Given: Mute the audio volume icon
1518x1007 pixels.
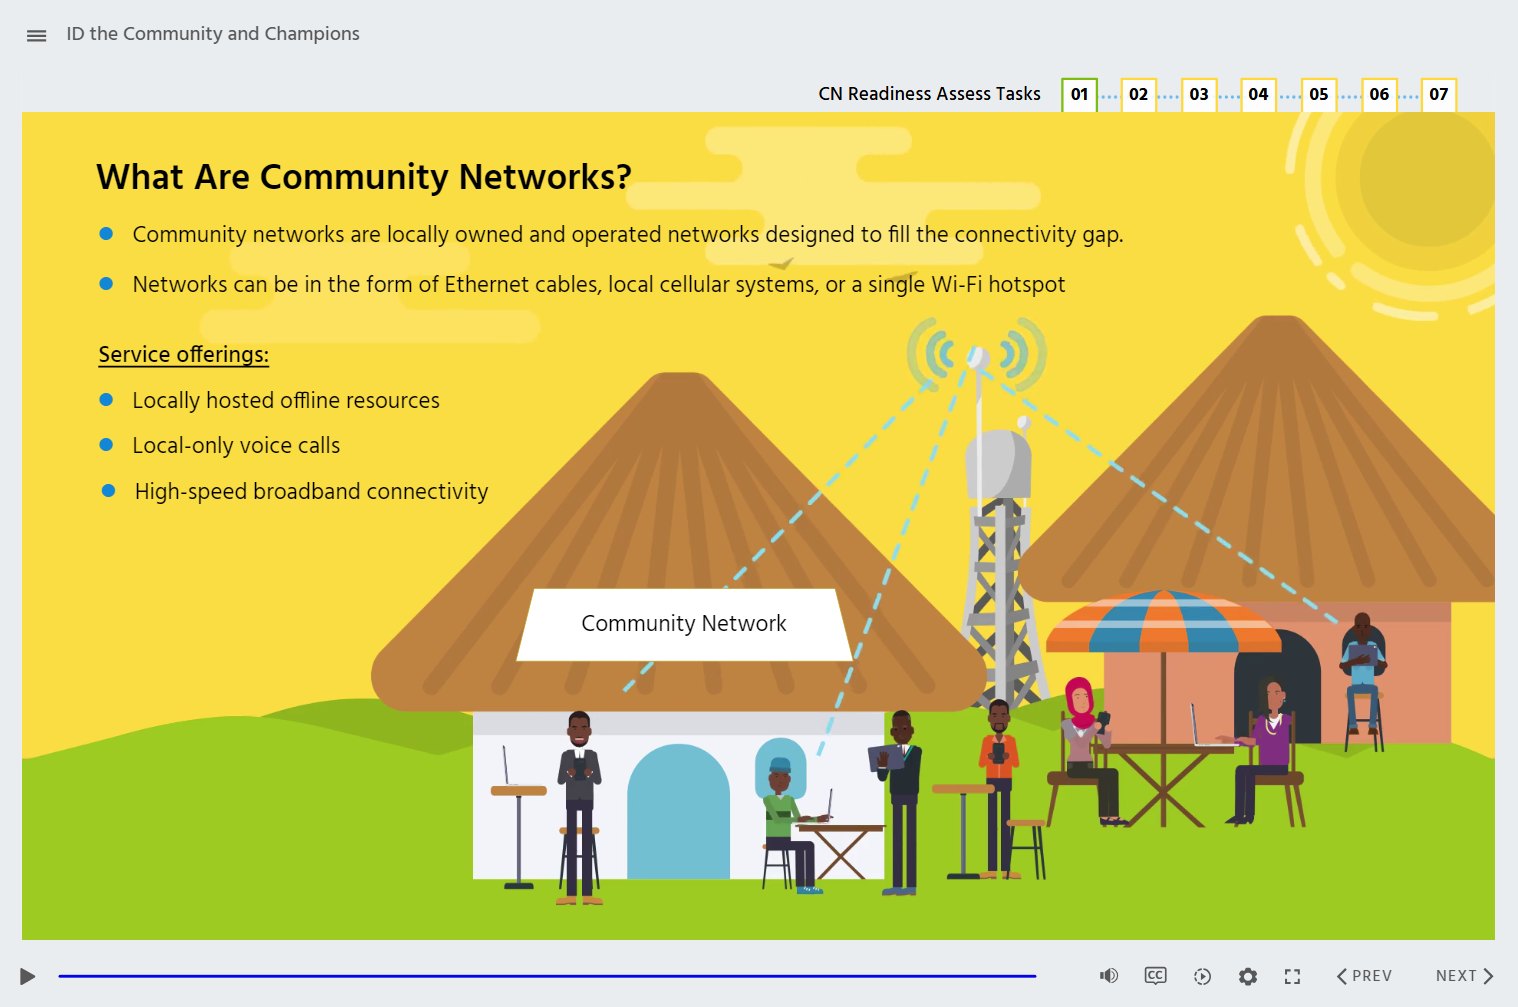Looking at the screenshot, I should tap(1109, 976).
